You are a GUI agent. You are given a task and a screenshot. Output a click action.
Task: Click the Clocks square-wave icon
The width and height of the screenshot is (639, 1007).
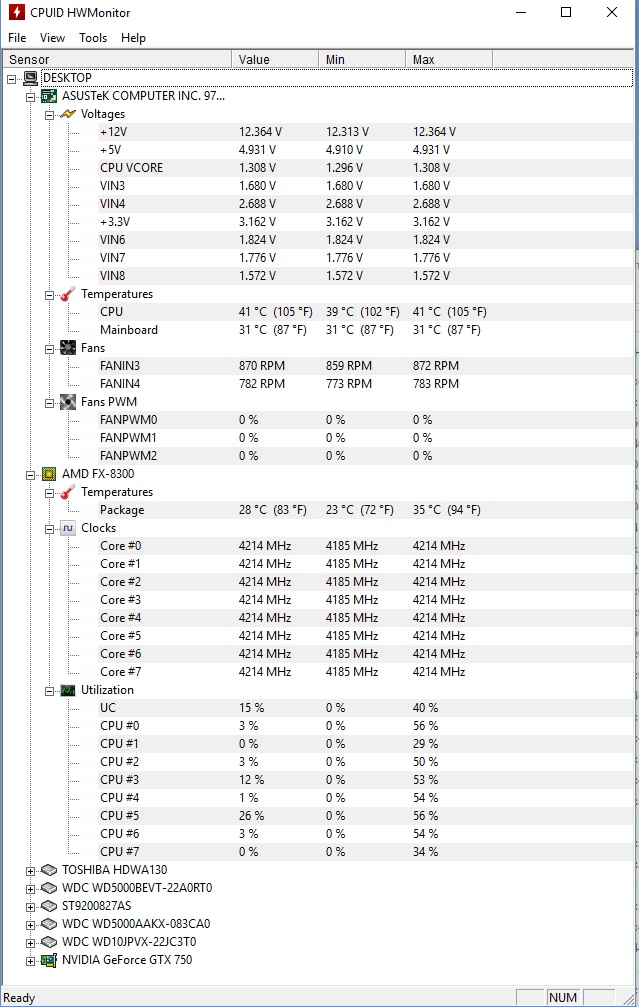(67, 528)
